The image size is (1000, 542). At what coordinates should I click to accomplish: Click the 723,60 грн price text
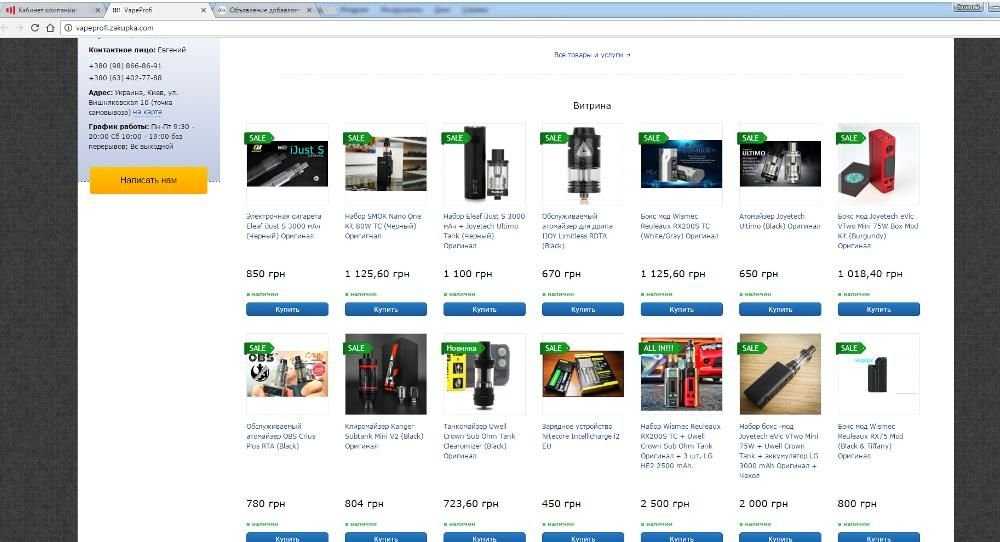(471, 504)
